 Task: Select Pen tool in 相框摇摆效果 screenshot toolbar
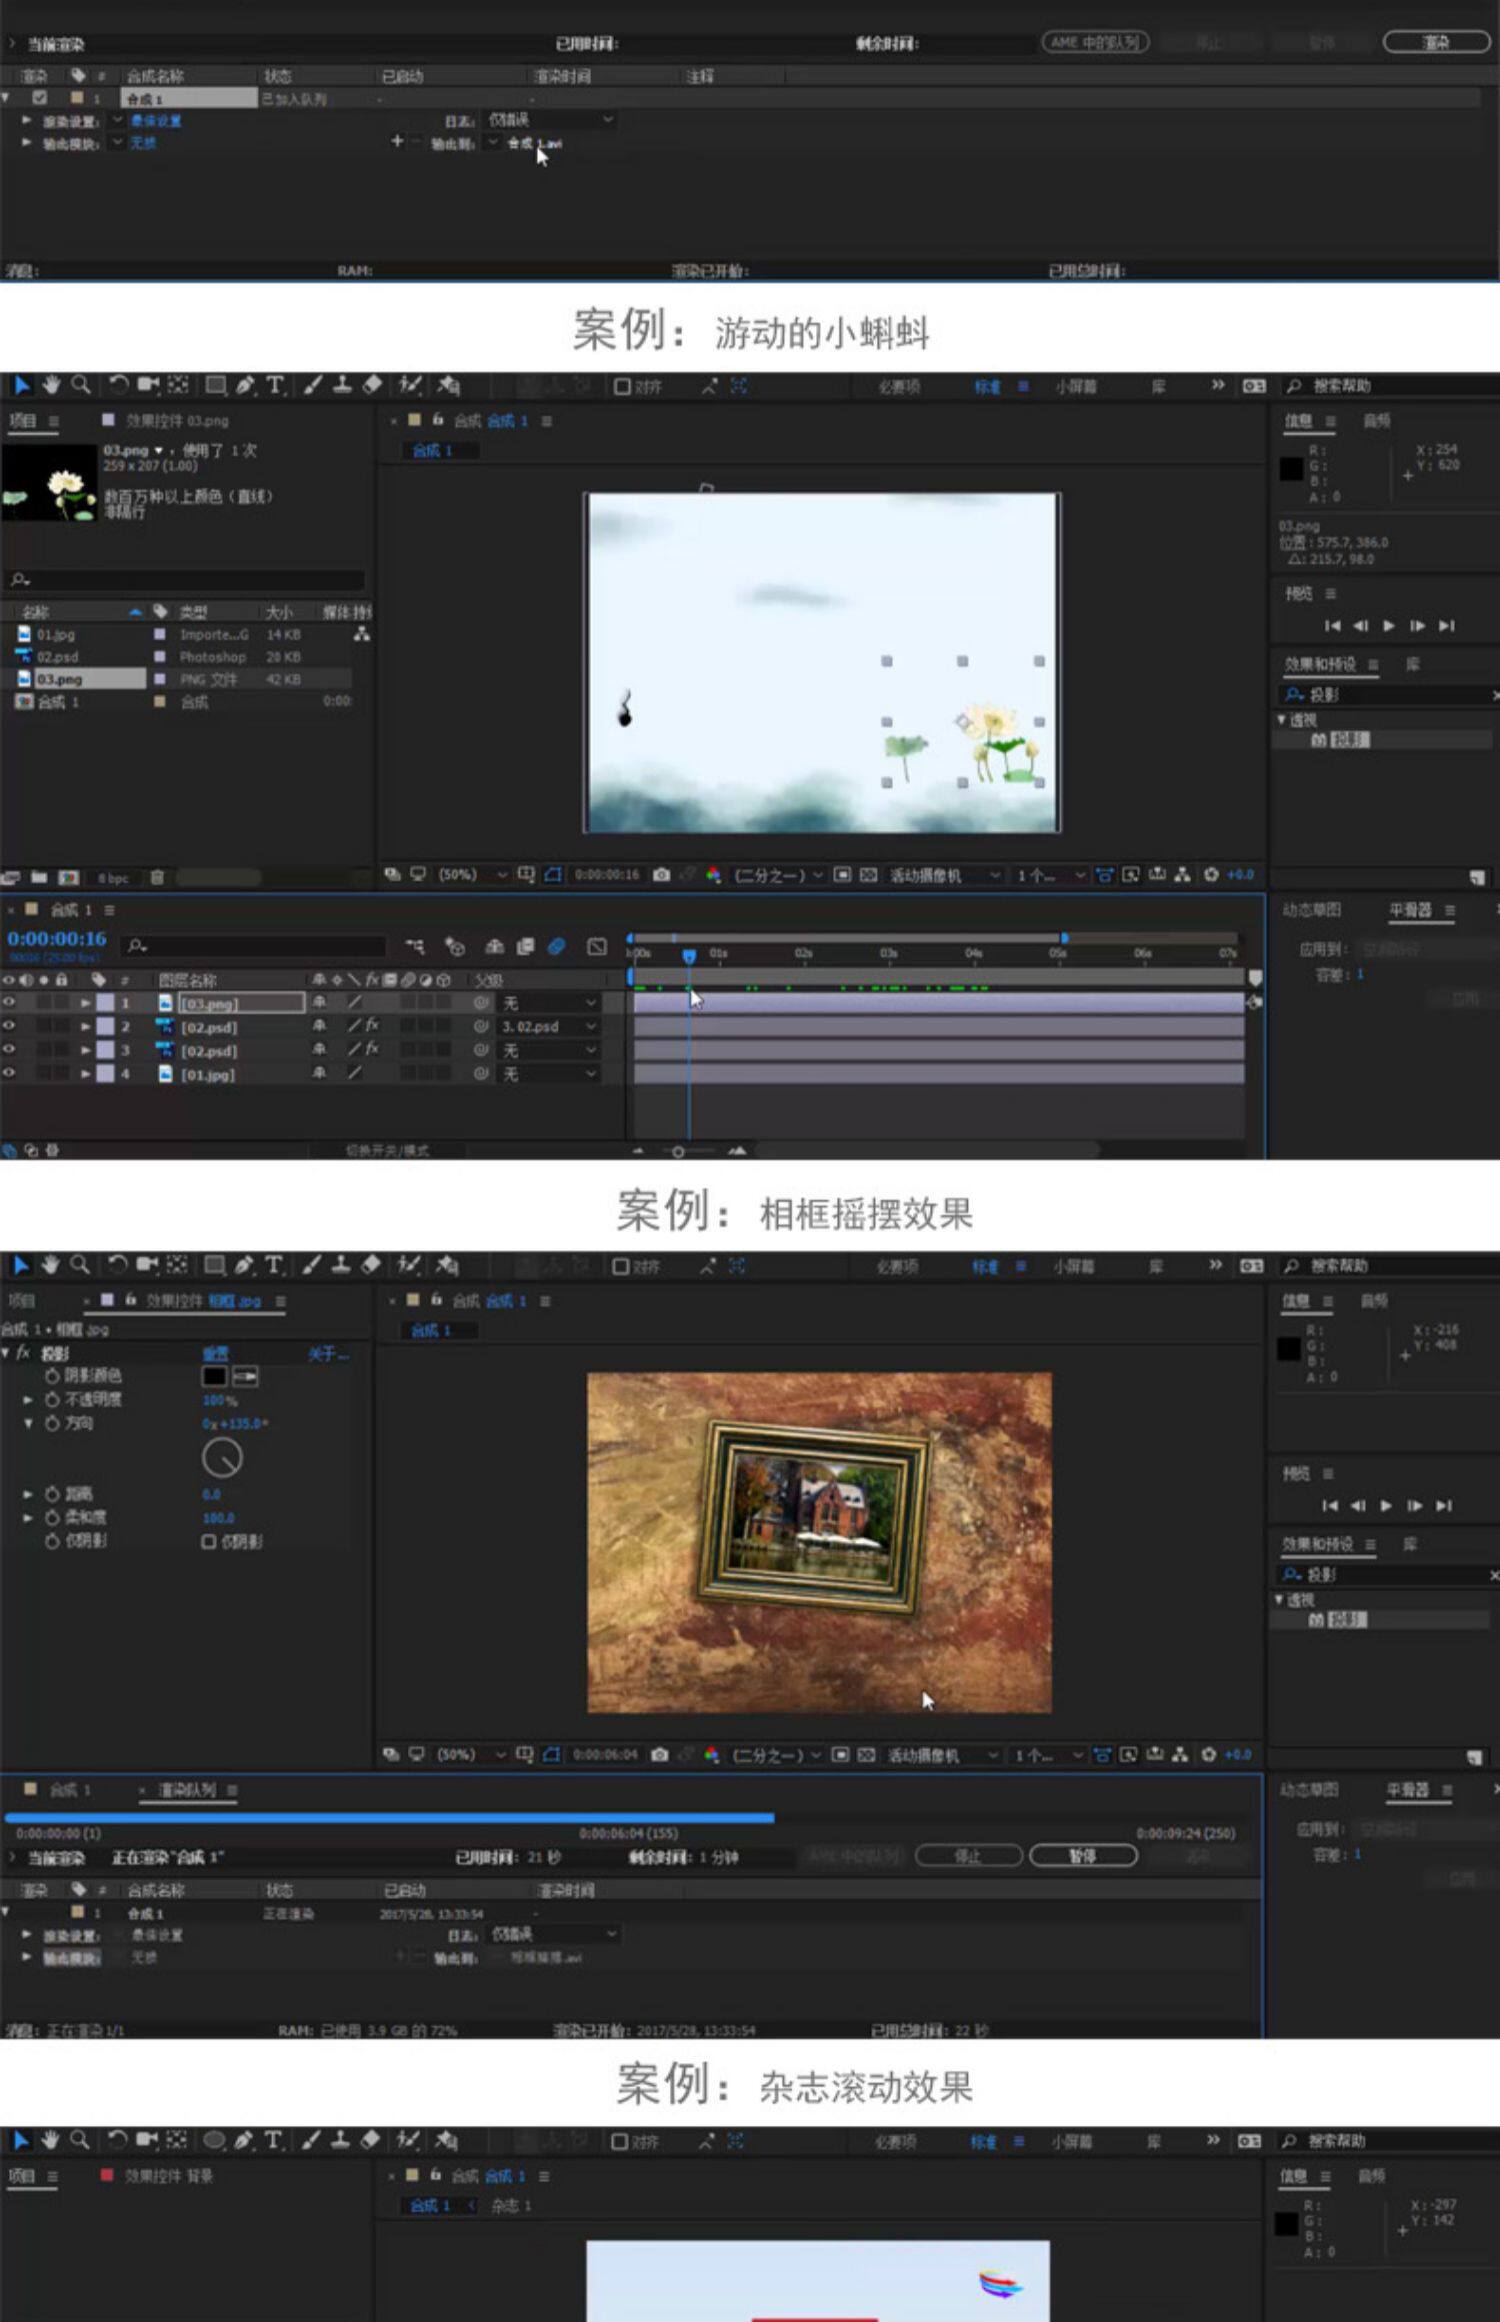click(x=244, y=1265)
